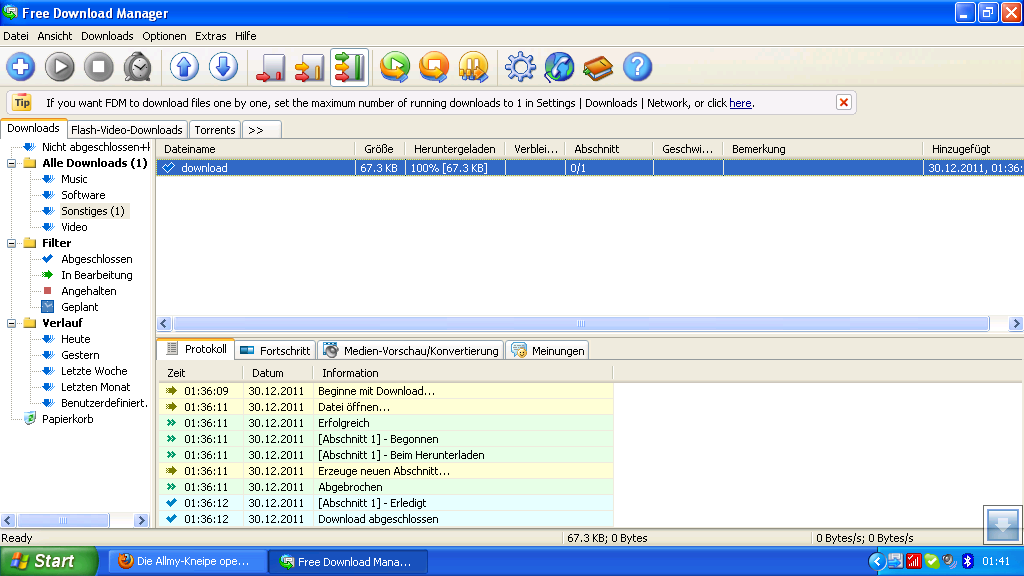This screenshot has height=576, width=1024.
Task: Click the 'here' link in tip bar
Action: click(x=740, y=103)
